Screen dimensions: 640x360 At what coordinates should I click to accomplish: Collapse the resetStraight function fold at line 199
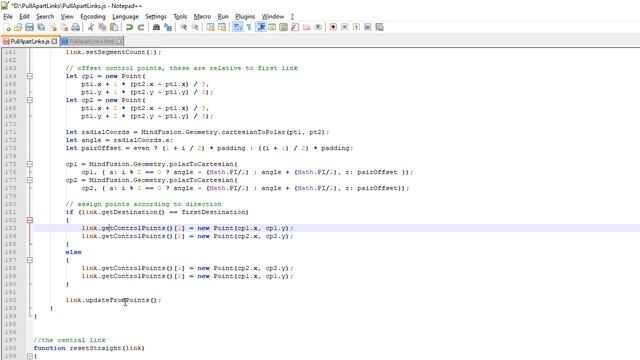[30, 356]
